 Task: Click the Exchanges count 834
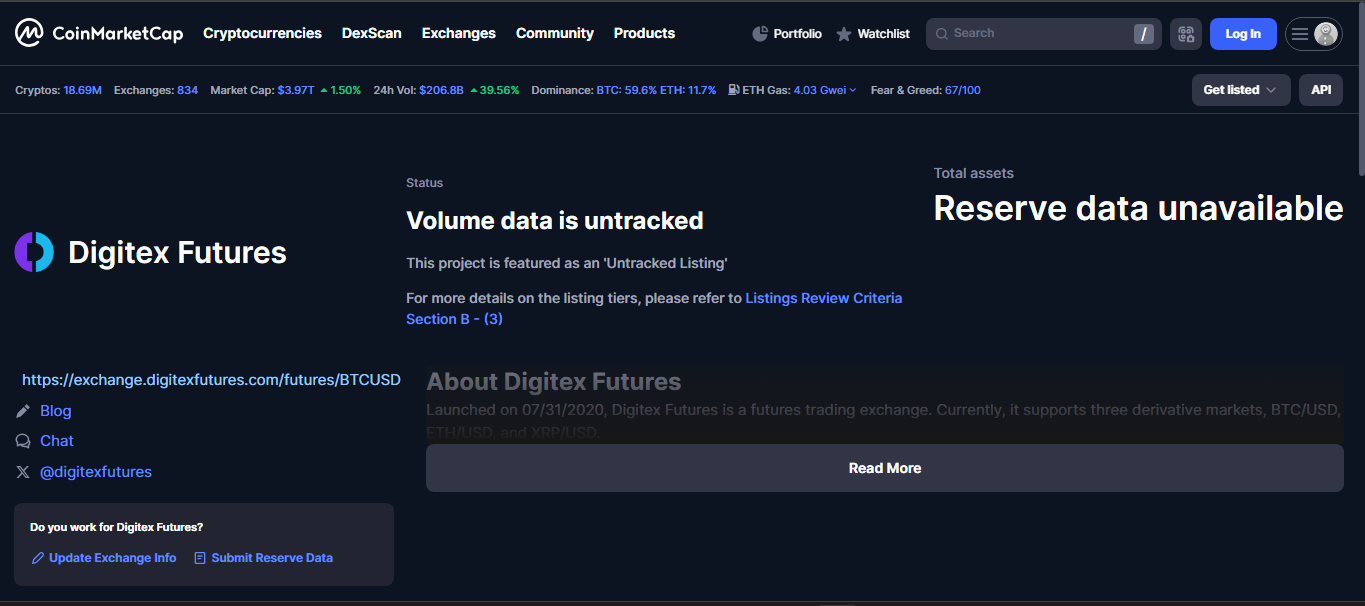pyautogui.click(x=188, y=90)
